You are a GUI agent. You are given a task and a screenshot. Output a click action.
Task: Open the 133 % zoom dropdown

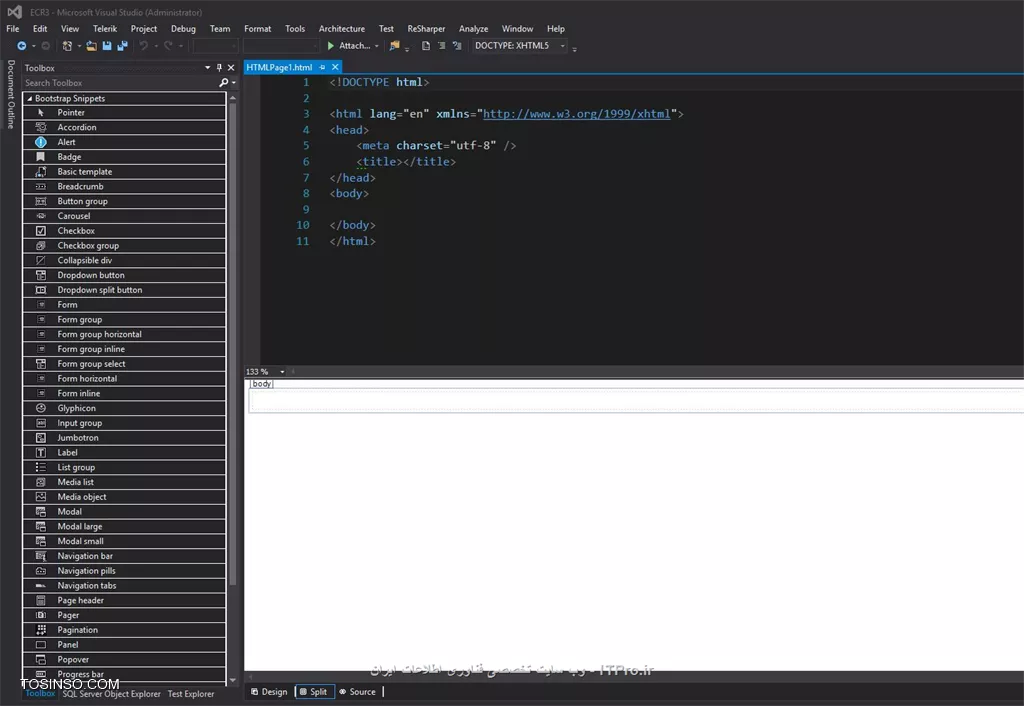[282, 372]
